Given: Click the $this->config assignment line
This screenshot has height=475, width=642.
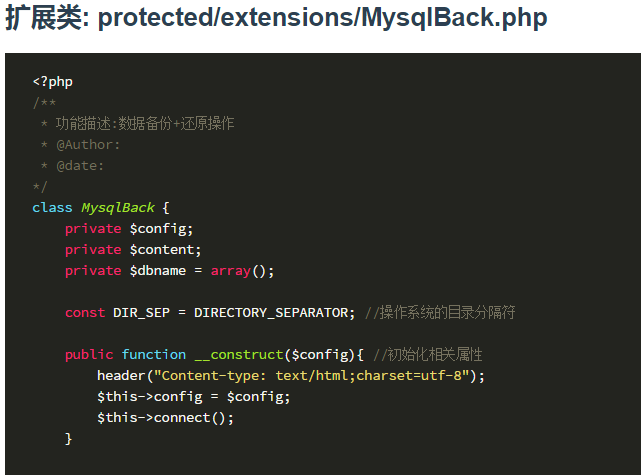Looking at the screenshot, I should [x=194, y=396].
